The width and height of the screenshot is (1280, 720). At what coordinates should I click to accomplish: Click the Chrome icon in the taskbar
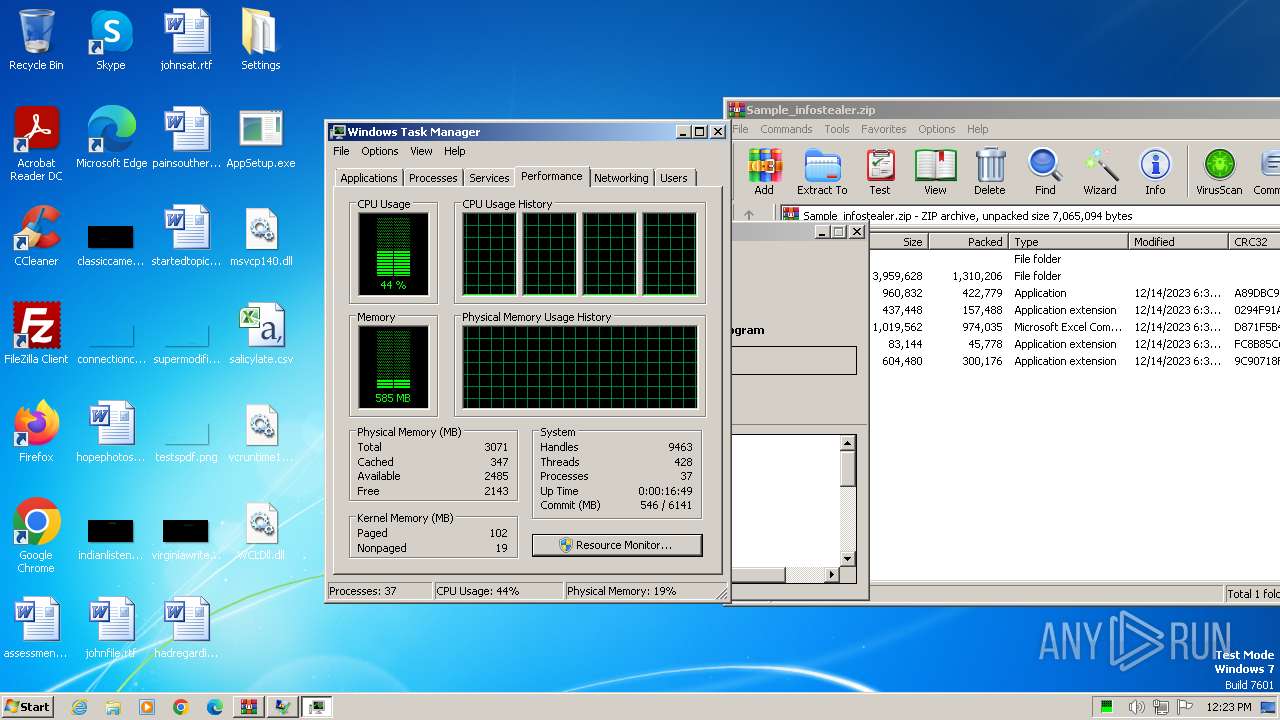coord(180,707)
